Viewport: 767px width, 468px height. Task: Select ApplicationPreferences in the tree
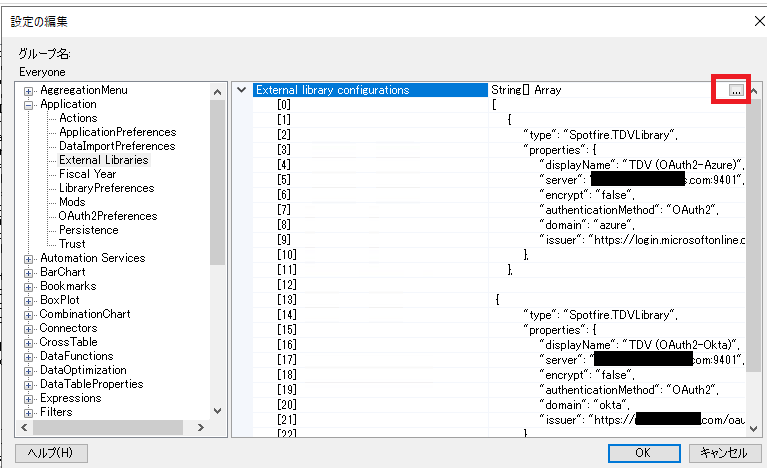point(117,132)
